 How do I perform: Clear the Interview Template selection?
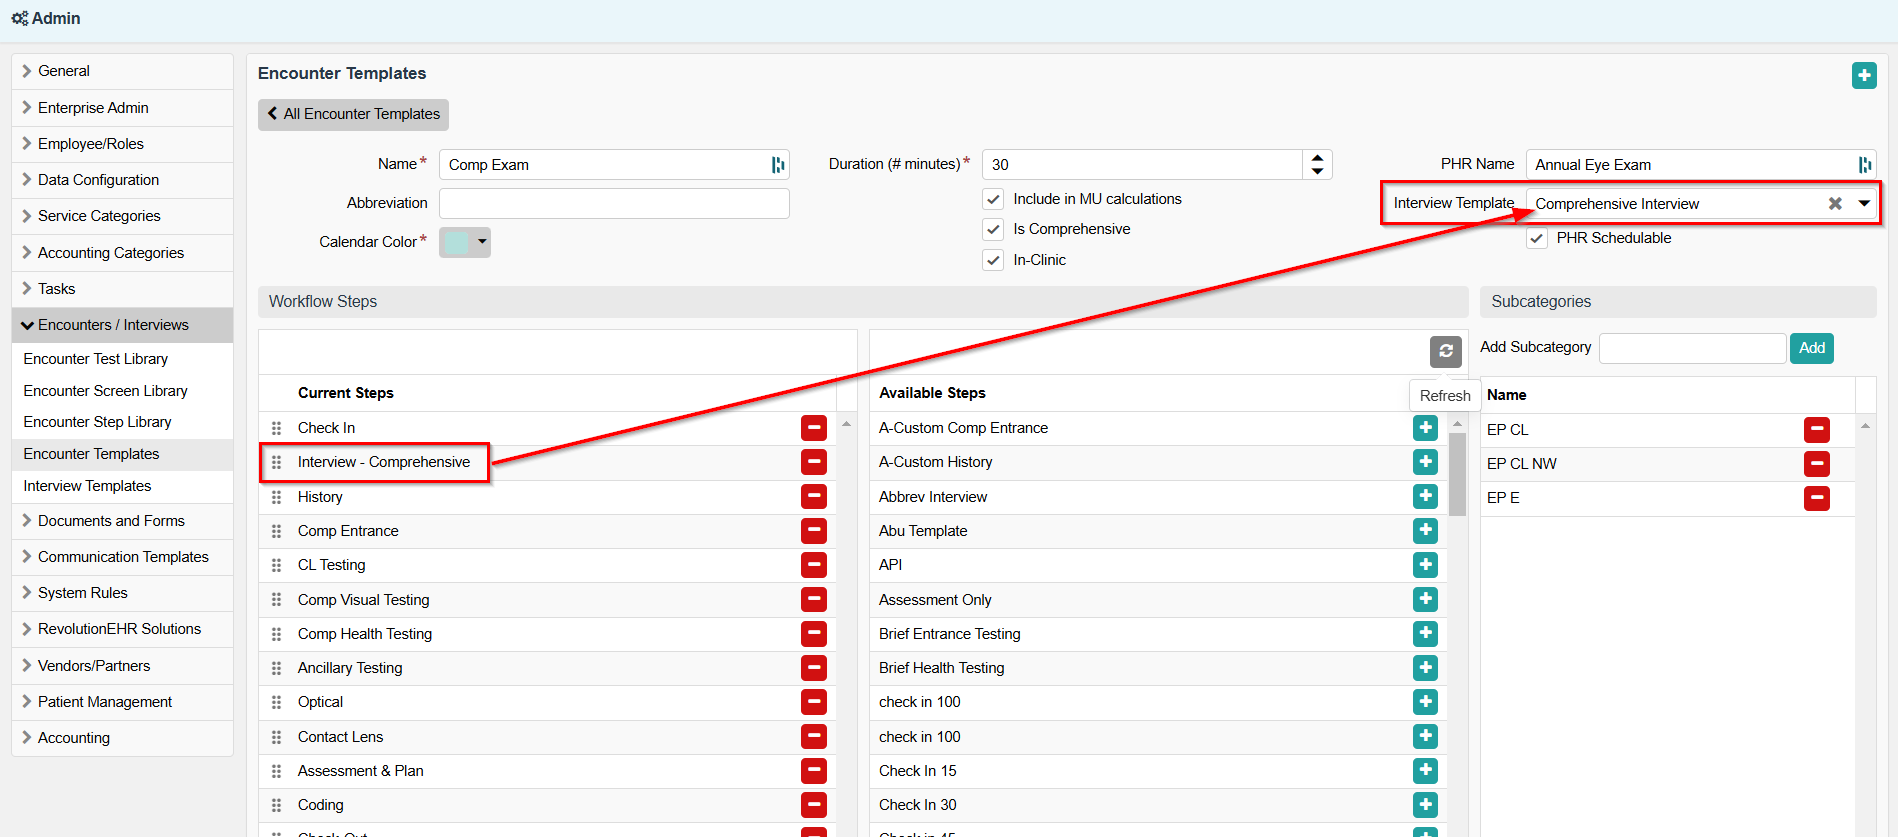point(1835,204)
